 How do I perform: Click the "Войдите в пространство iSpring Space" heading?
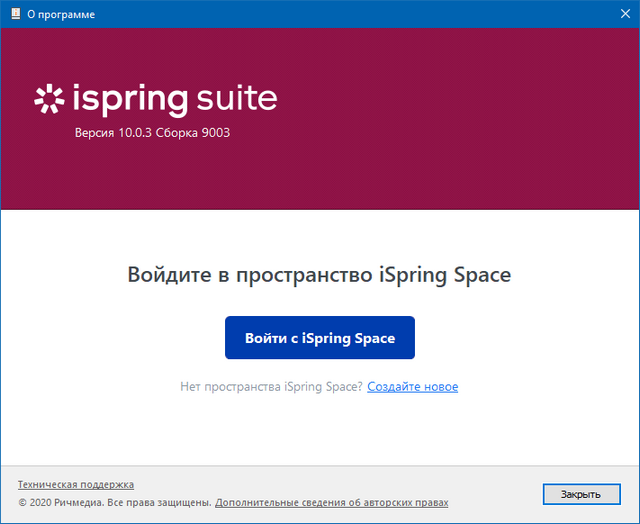[319, 275]
